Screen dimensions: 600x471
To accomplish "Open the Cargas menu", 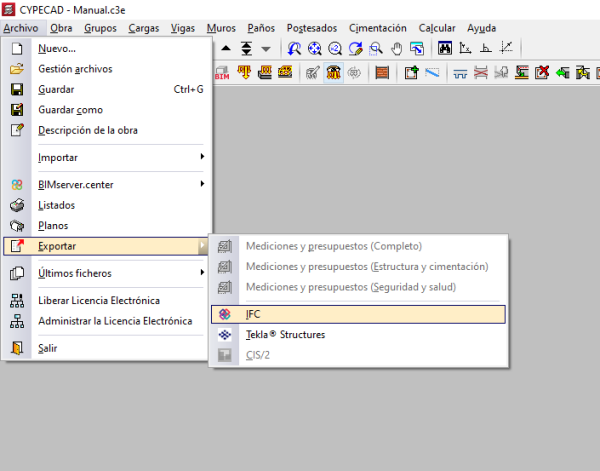I will pos(143,28).
